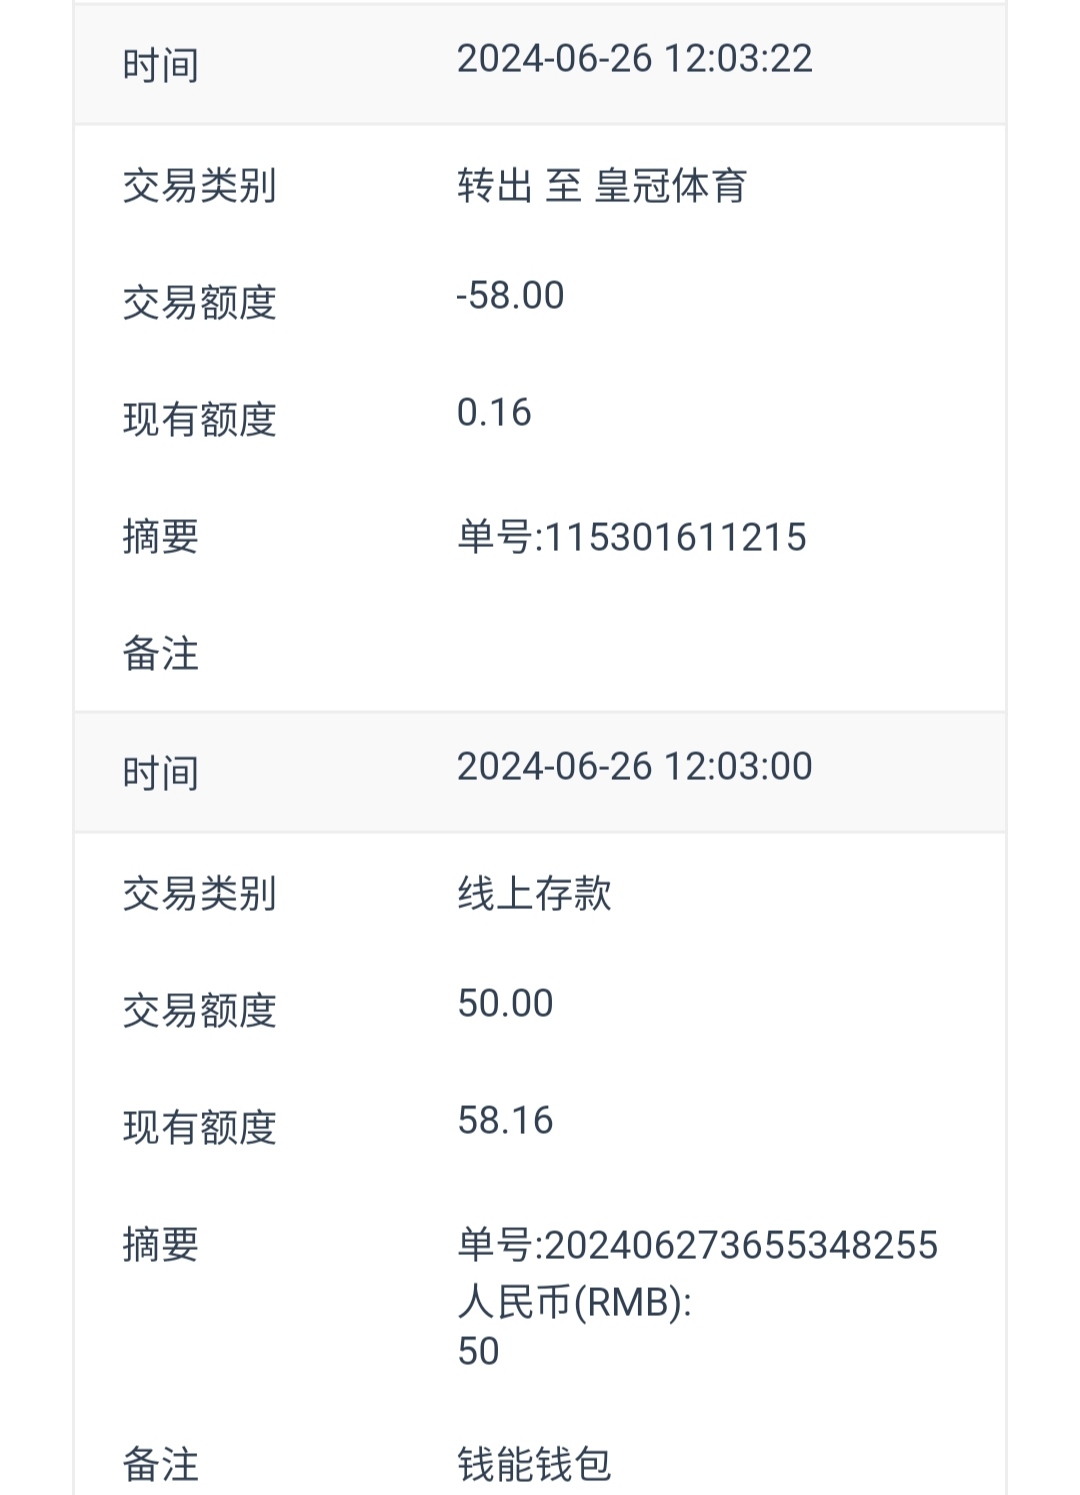This screenshot has width=1080, height=1495.
Task: Tap the empty 备注 label of the transfer-out record
Action: pos(160,654)
